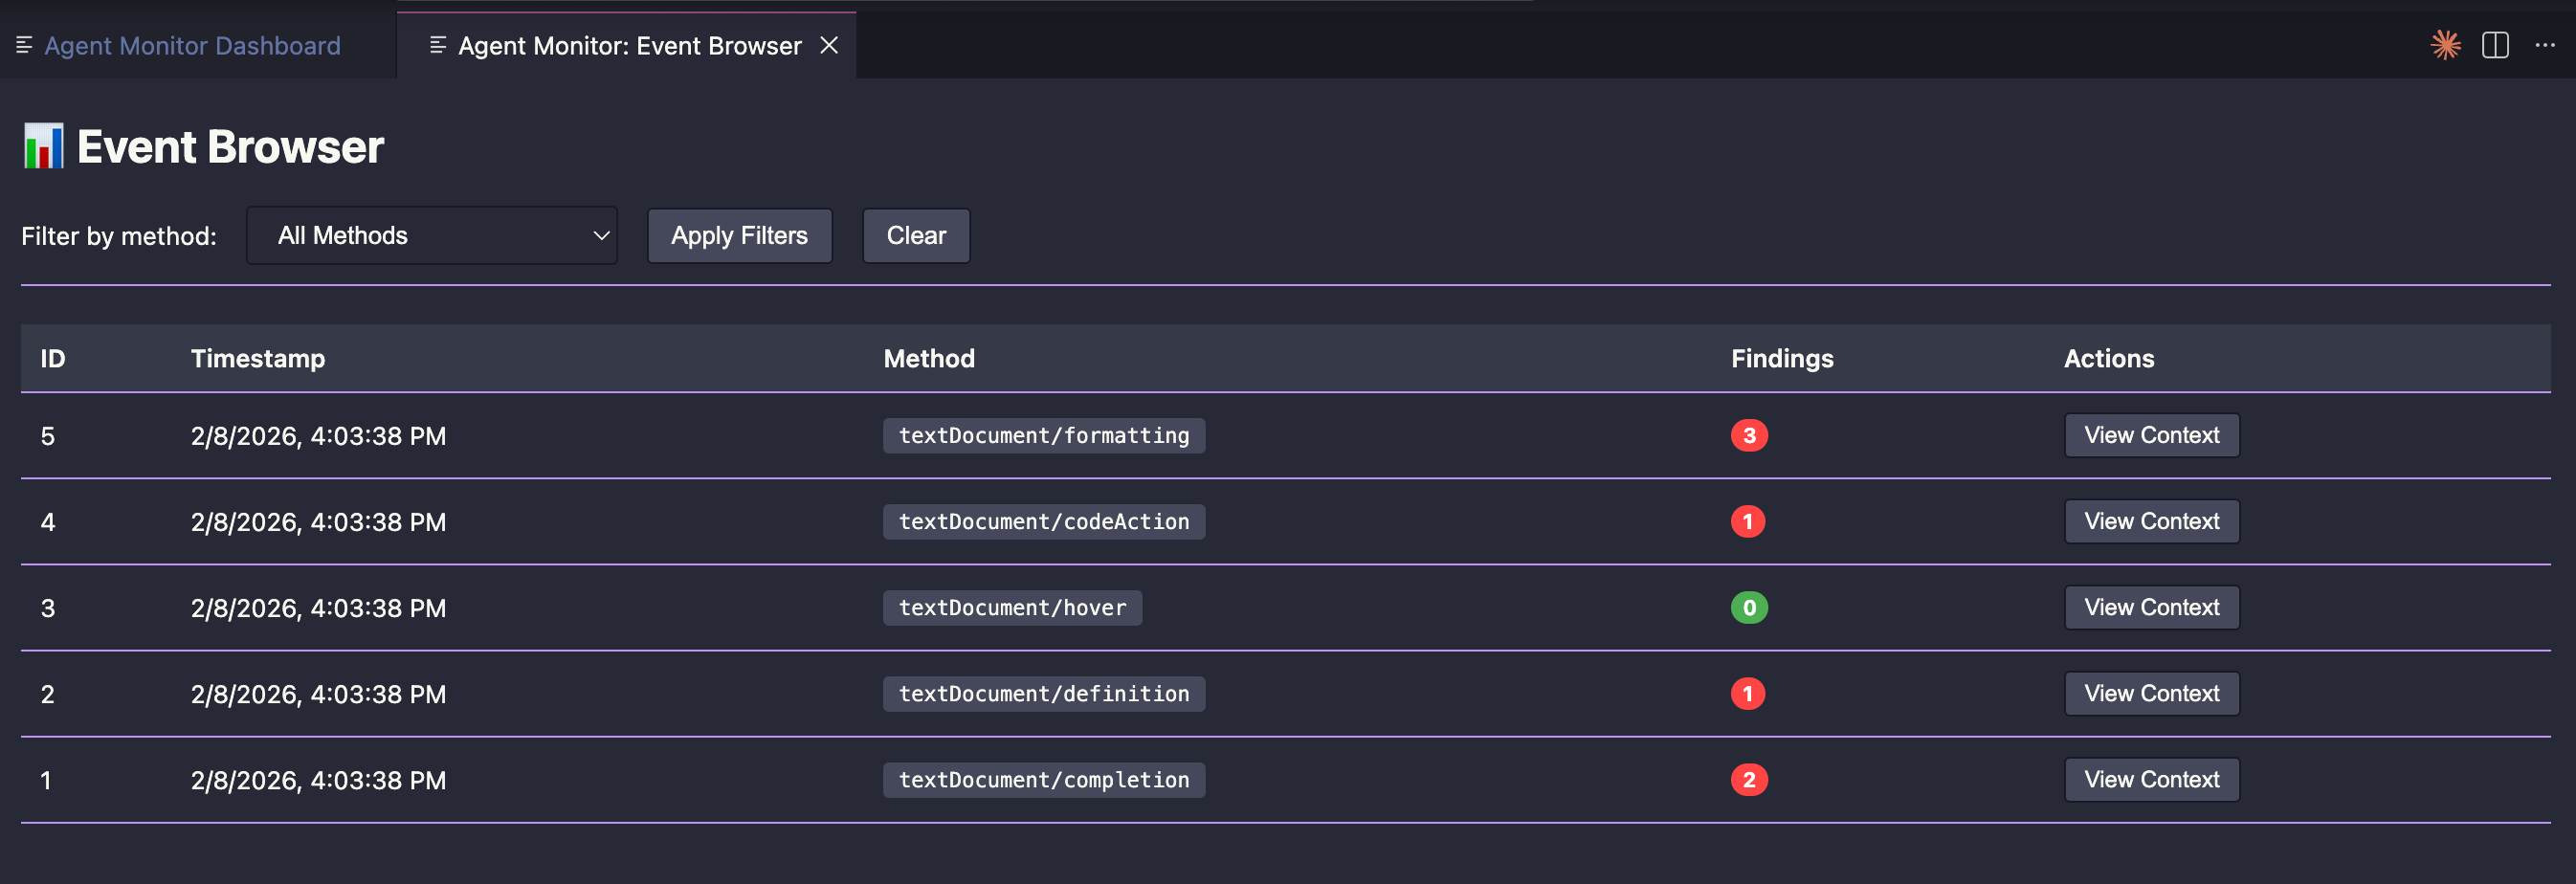Click the list icon on the Agent Monitor Dashboard tab
The width and height of the screenshot is (2576, 884).
pyautogui.click(x=25, y=44)
